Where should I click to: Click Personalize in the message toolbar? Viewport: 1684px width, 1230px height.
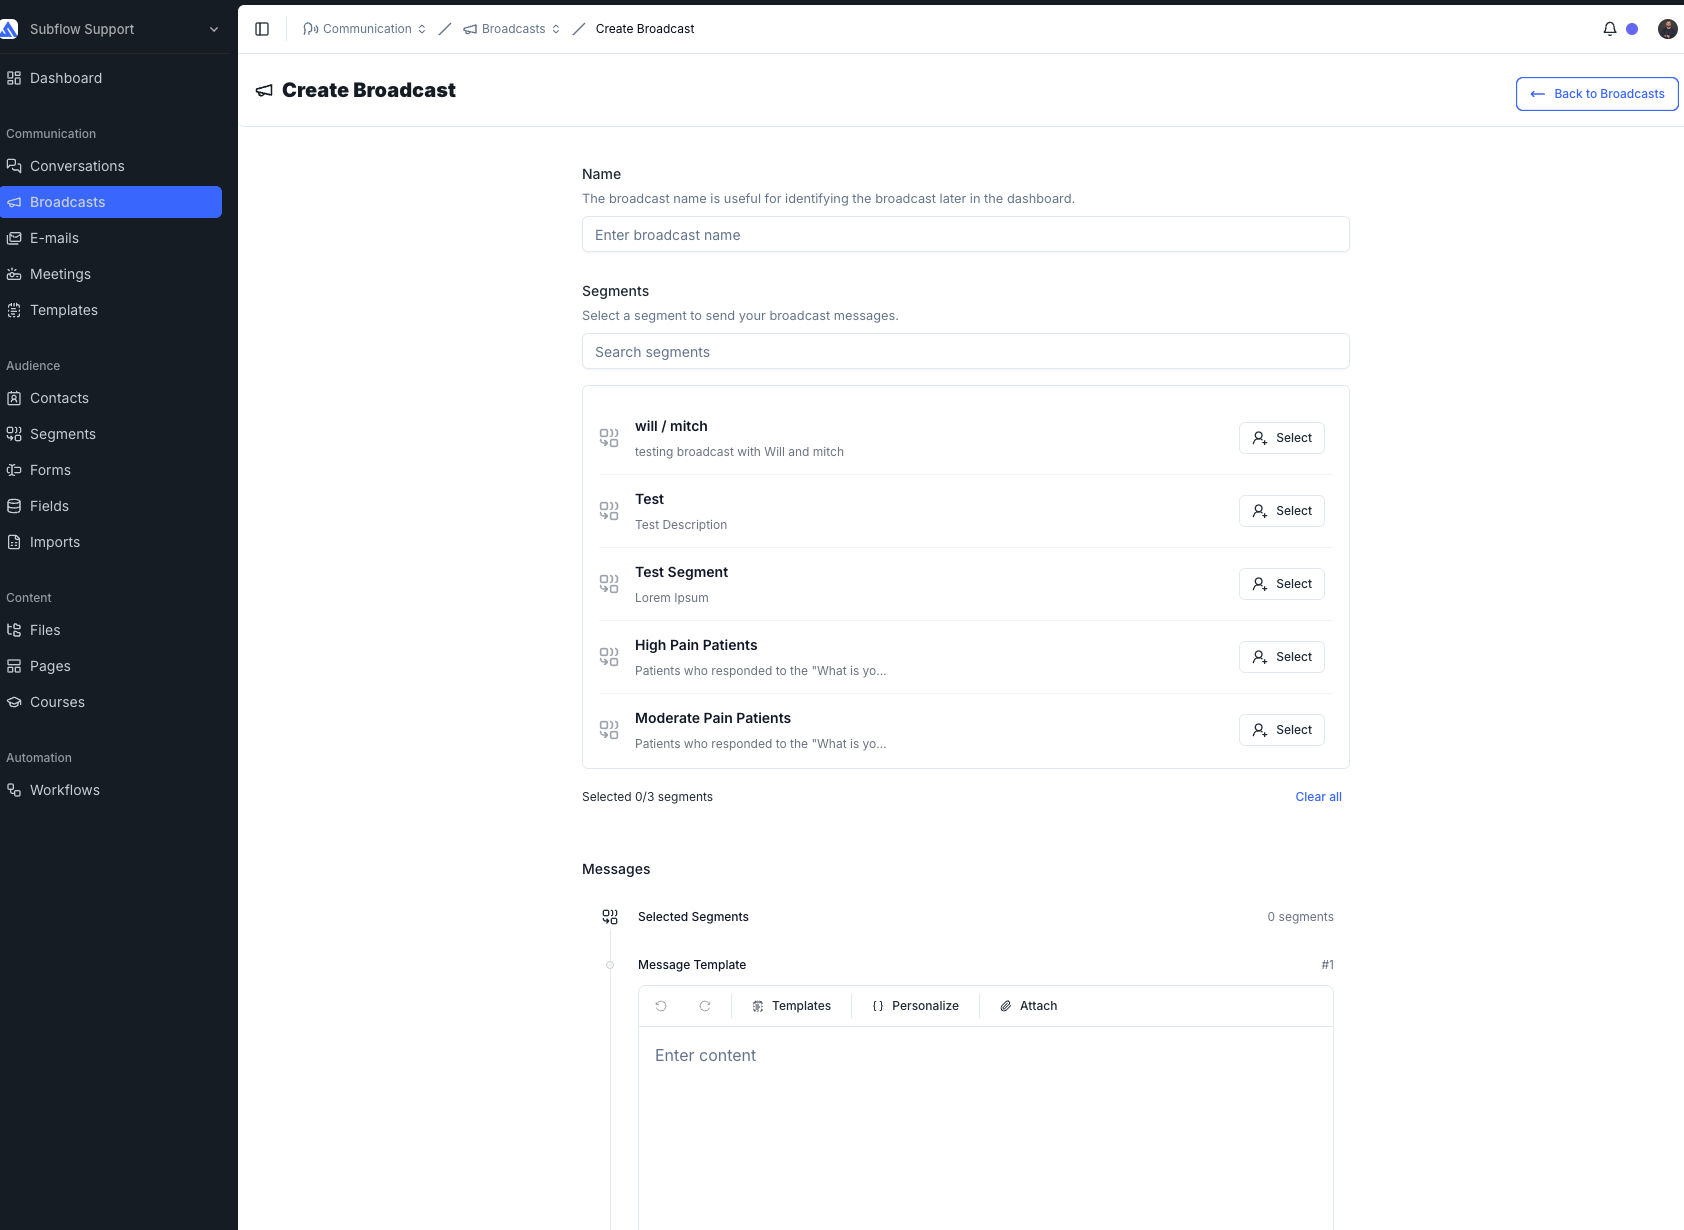tap(915, 1006)
